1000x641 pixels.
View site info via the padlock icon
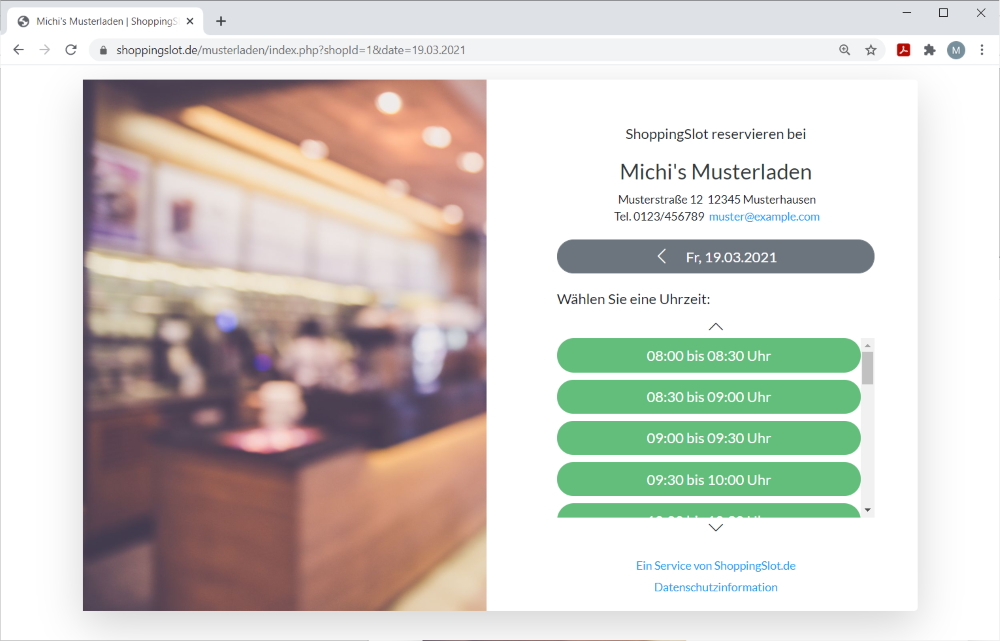pos(102,50)
